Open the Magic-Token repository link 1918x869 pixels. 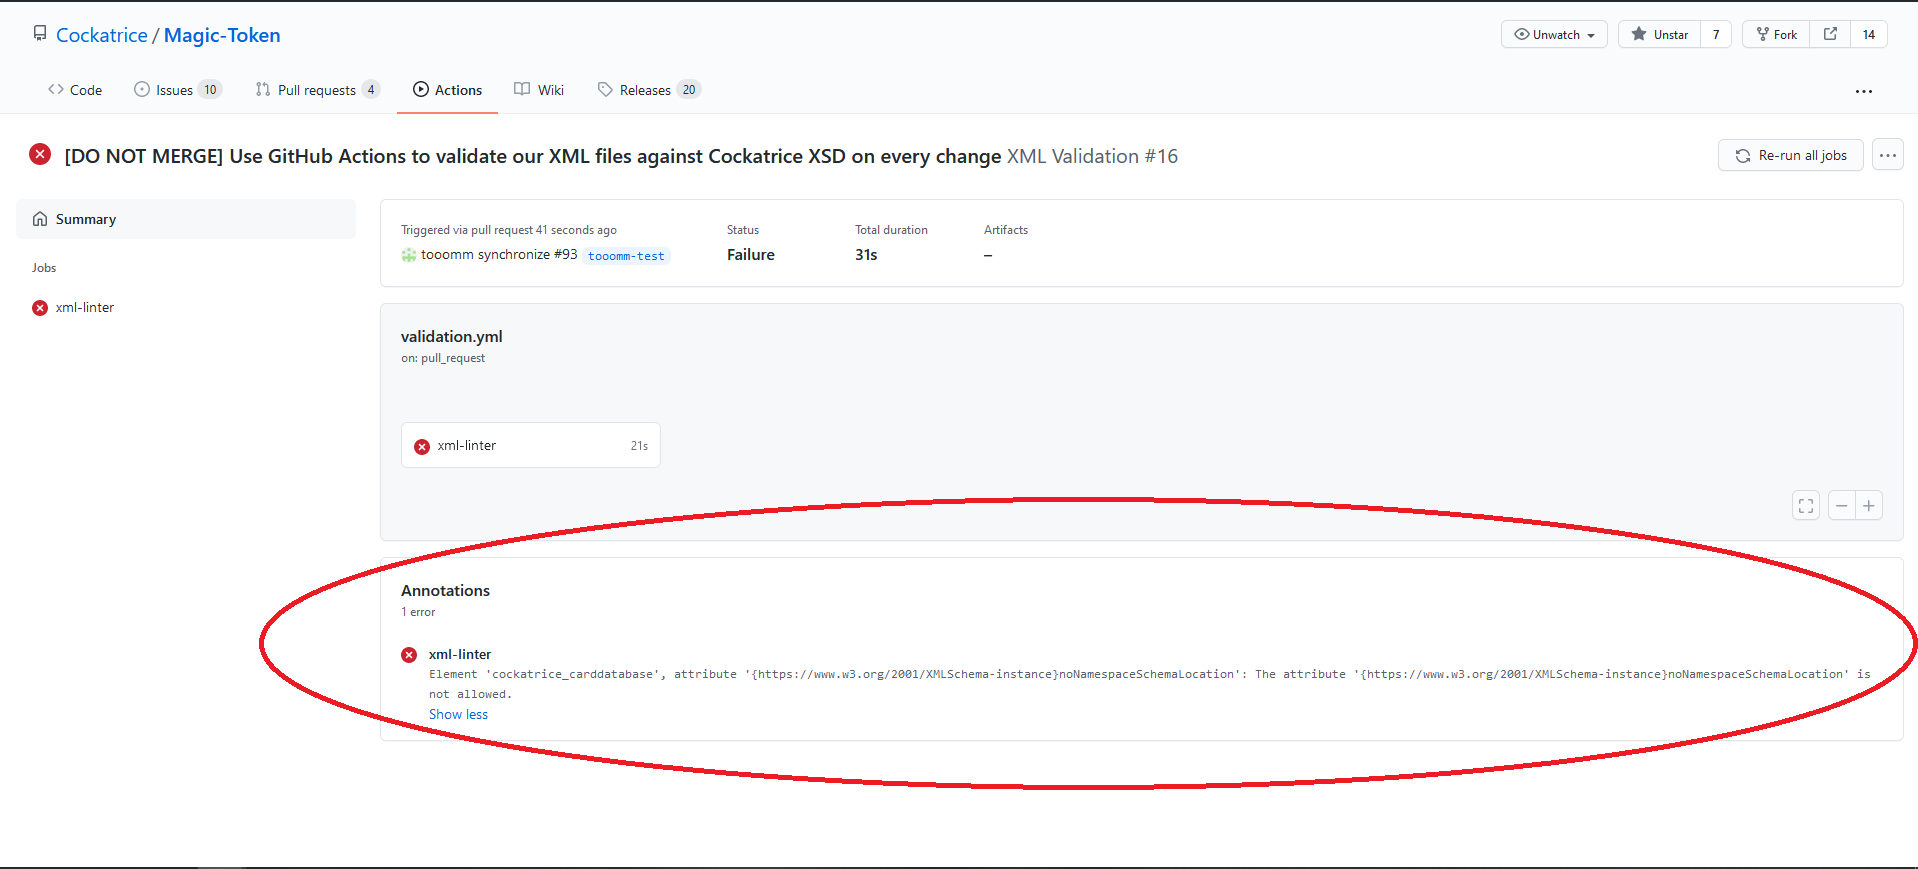222,35
